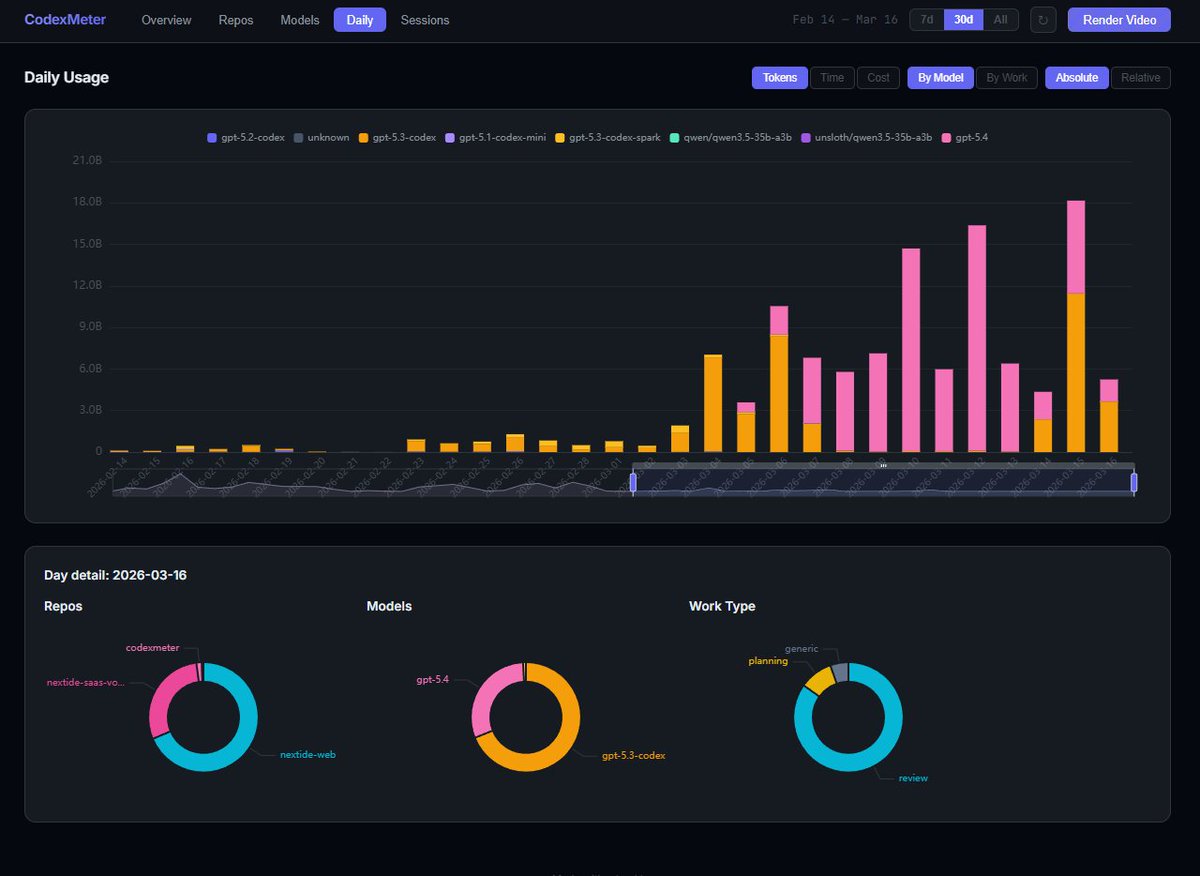Click the nextide-saas-vo... donut label
1200x876 pixels.
(x=86, y=683)
